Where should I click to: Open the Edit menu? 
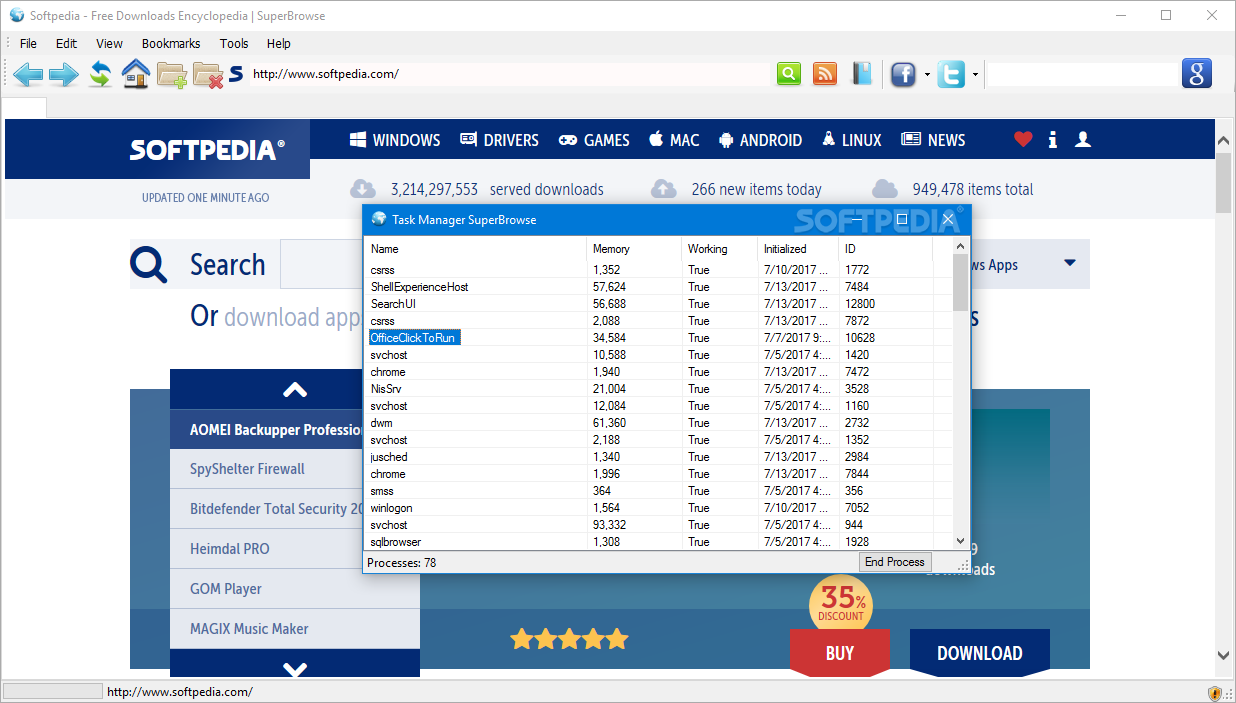pyautogui.click(x=66, y=43)
